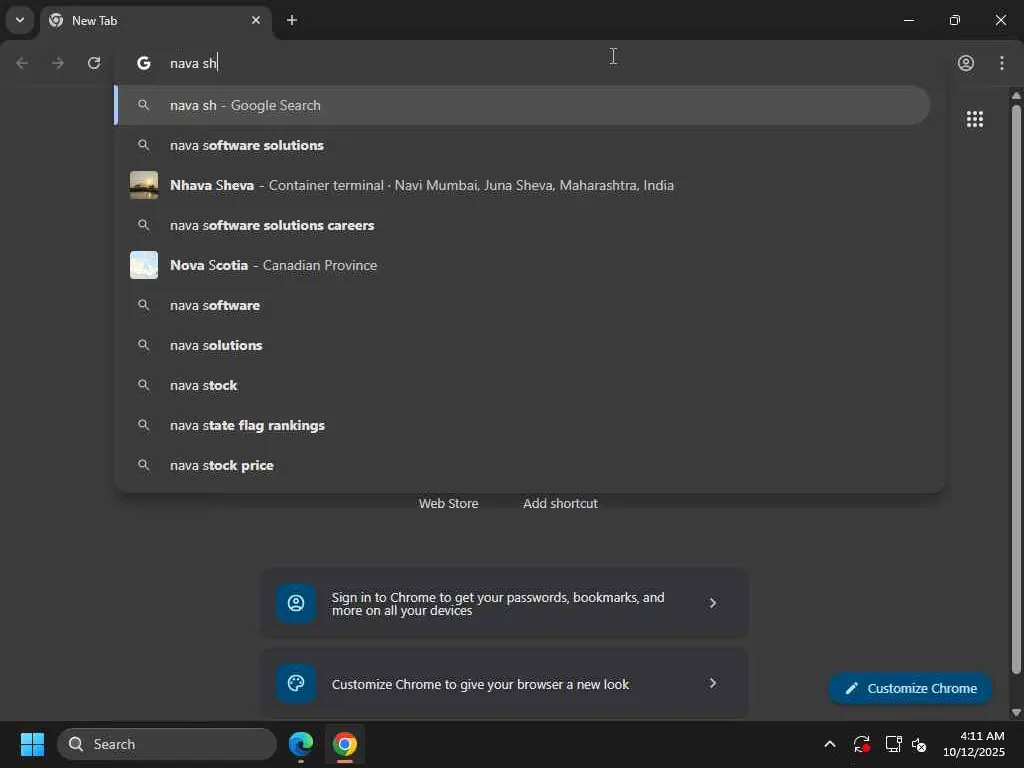Open the Google apps grid
This screenshot has height=768, width=1024.
coord(974,119)
